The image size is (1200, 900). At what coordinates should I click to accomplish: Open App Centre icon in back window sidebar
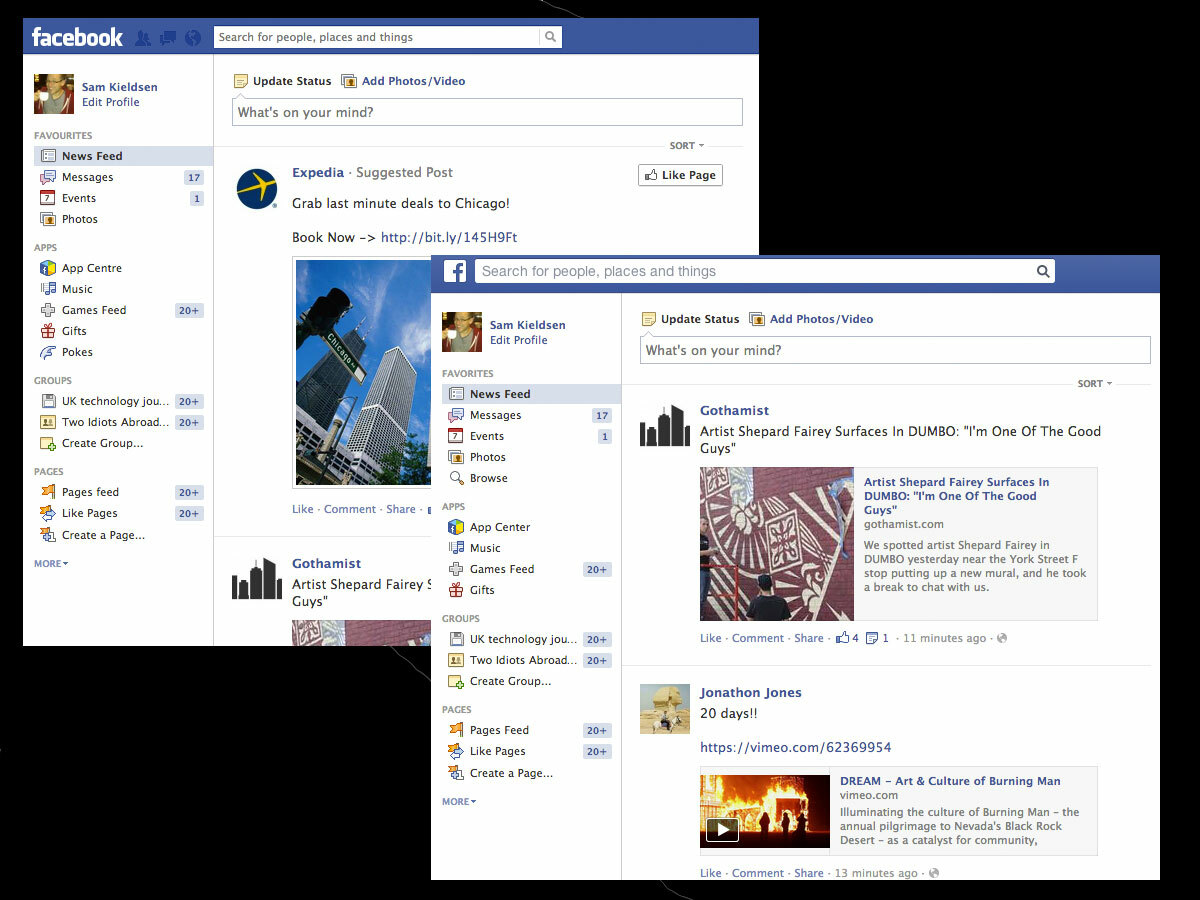click(48, 268)
